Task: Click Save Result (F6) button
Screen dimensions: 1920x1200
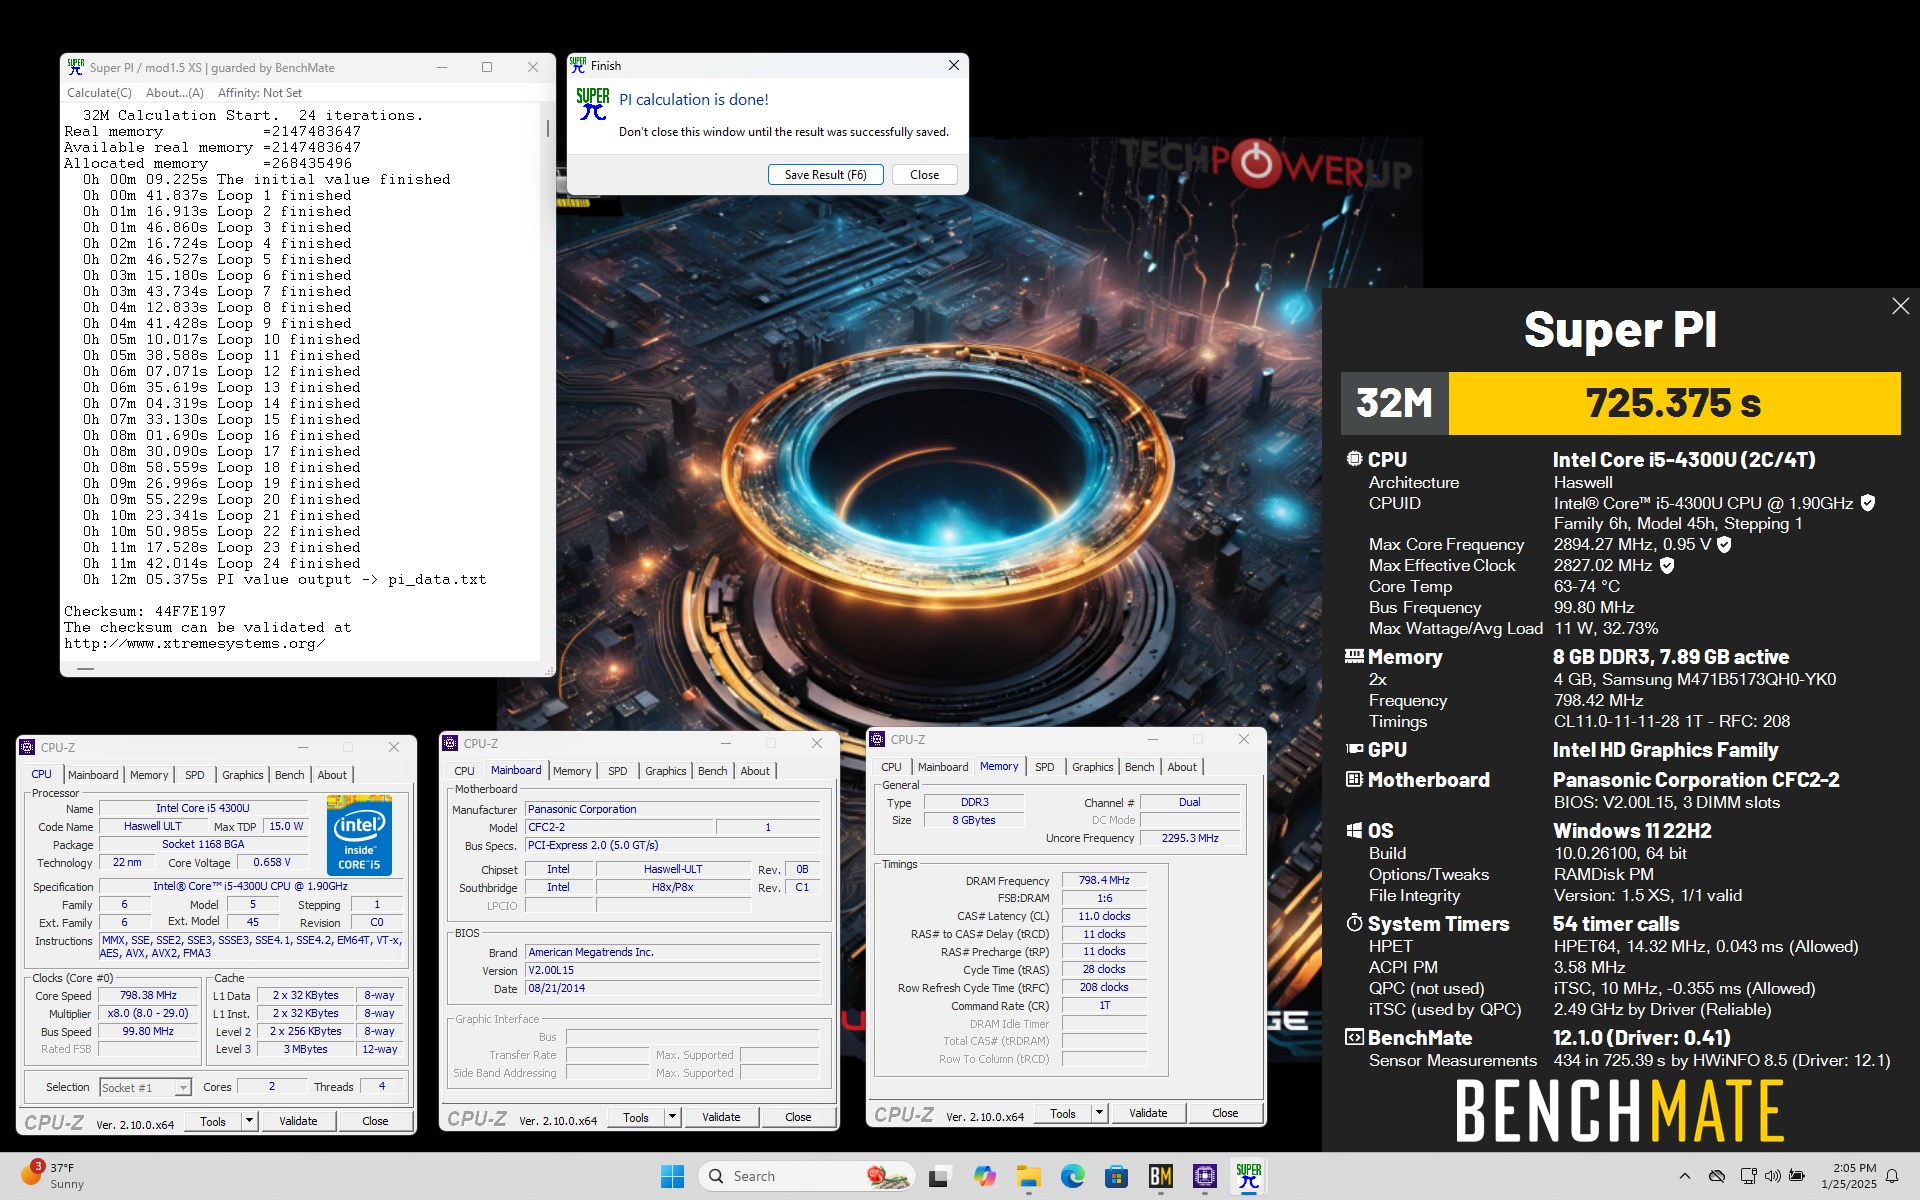Action: point(825,174)
